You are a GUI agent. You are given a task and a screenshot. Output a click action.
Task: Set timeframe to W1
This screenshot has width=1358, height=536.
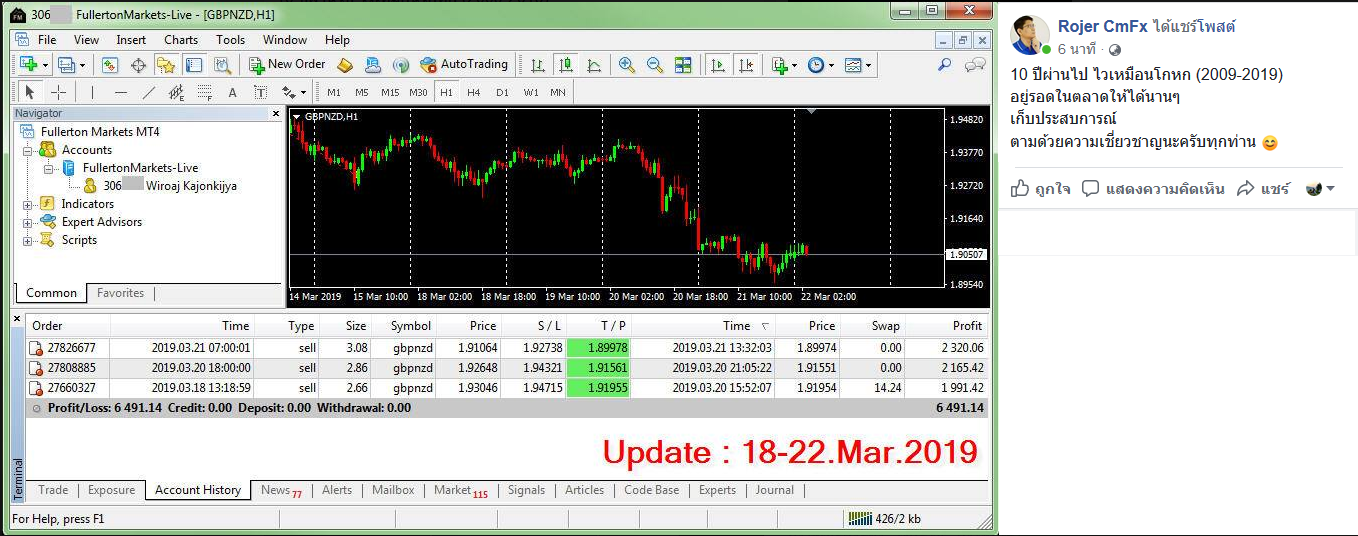point(530,93)
